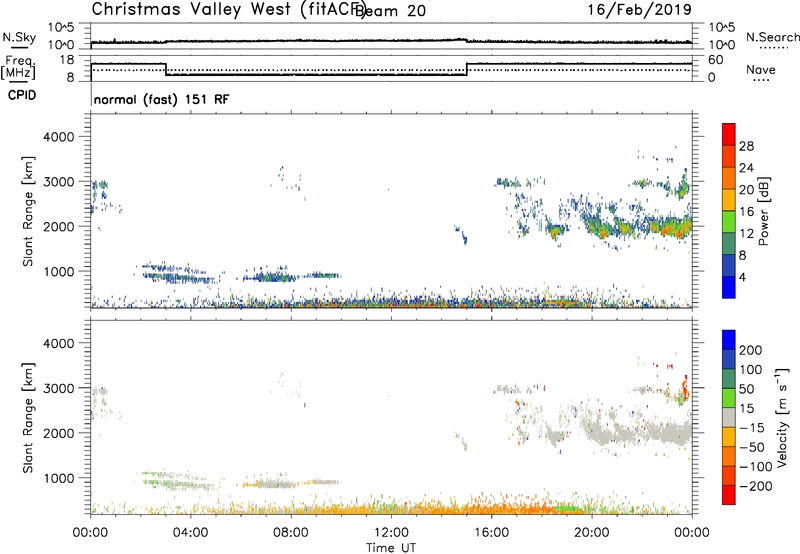Click the frequency step change at 15:00

click(x=467, y=69)
